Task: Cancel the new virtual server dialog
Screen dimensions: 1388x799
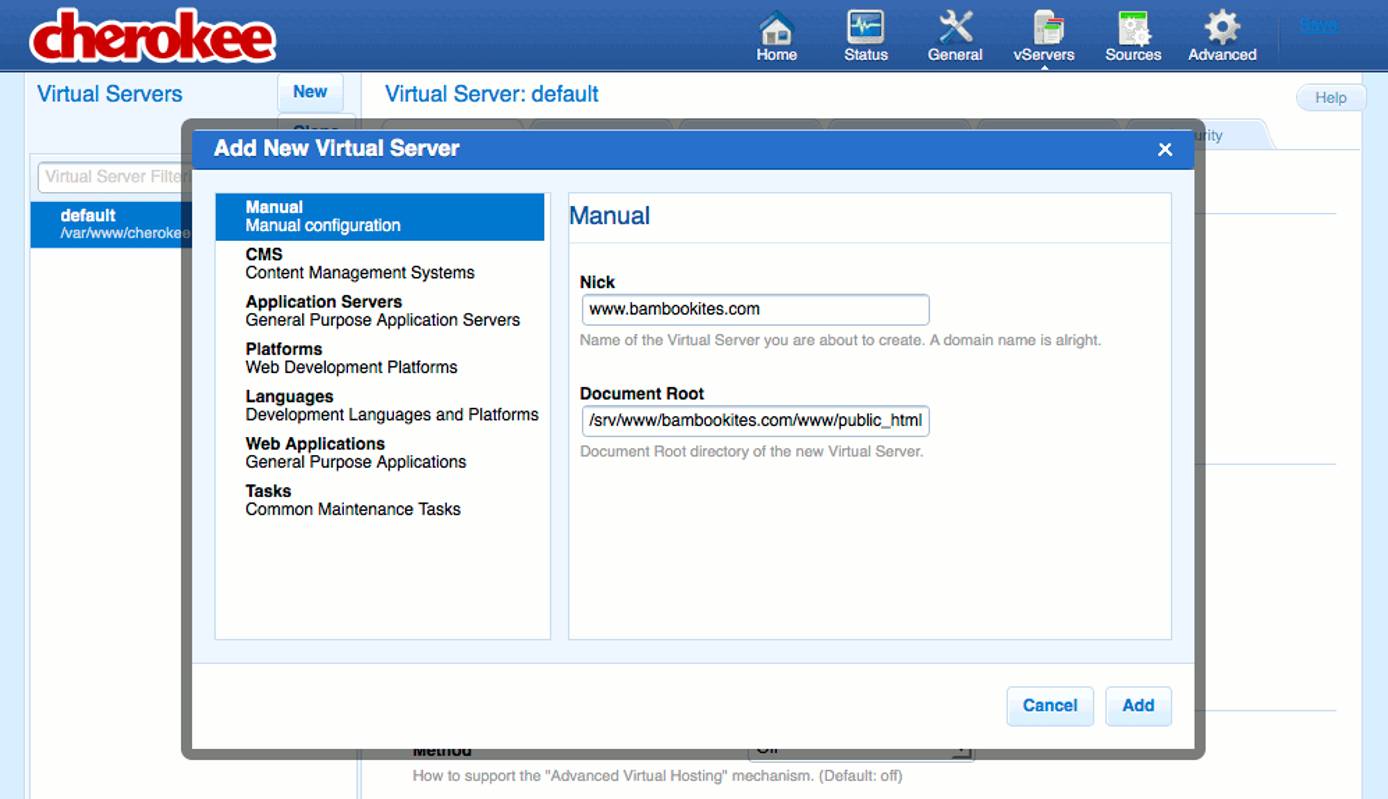Action: coord(1050,706)
